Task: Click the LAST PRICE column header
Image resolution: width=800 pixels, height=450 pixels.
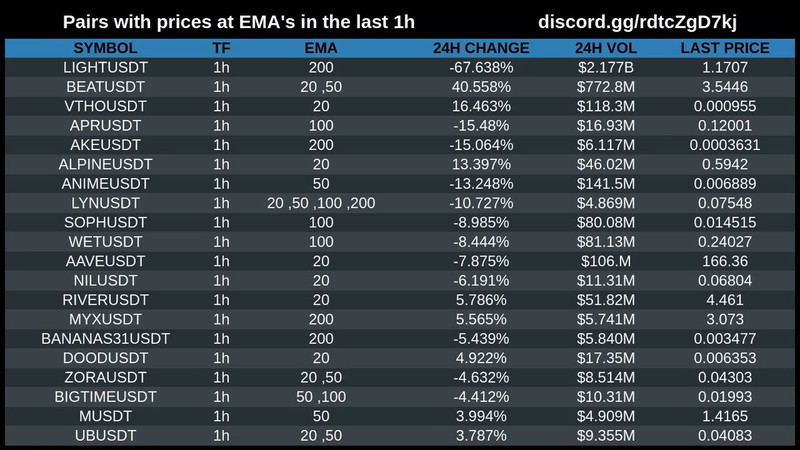Action: click(x=725, y=48)
